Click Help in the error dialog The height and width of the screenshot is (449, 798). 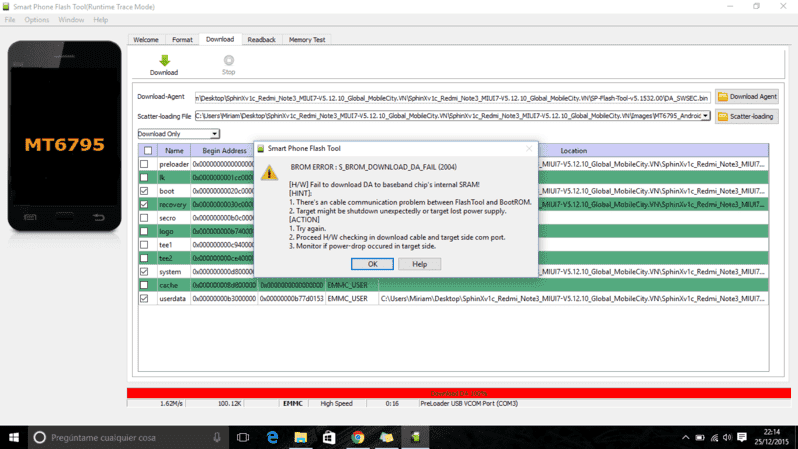tap(419, 264)
